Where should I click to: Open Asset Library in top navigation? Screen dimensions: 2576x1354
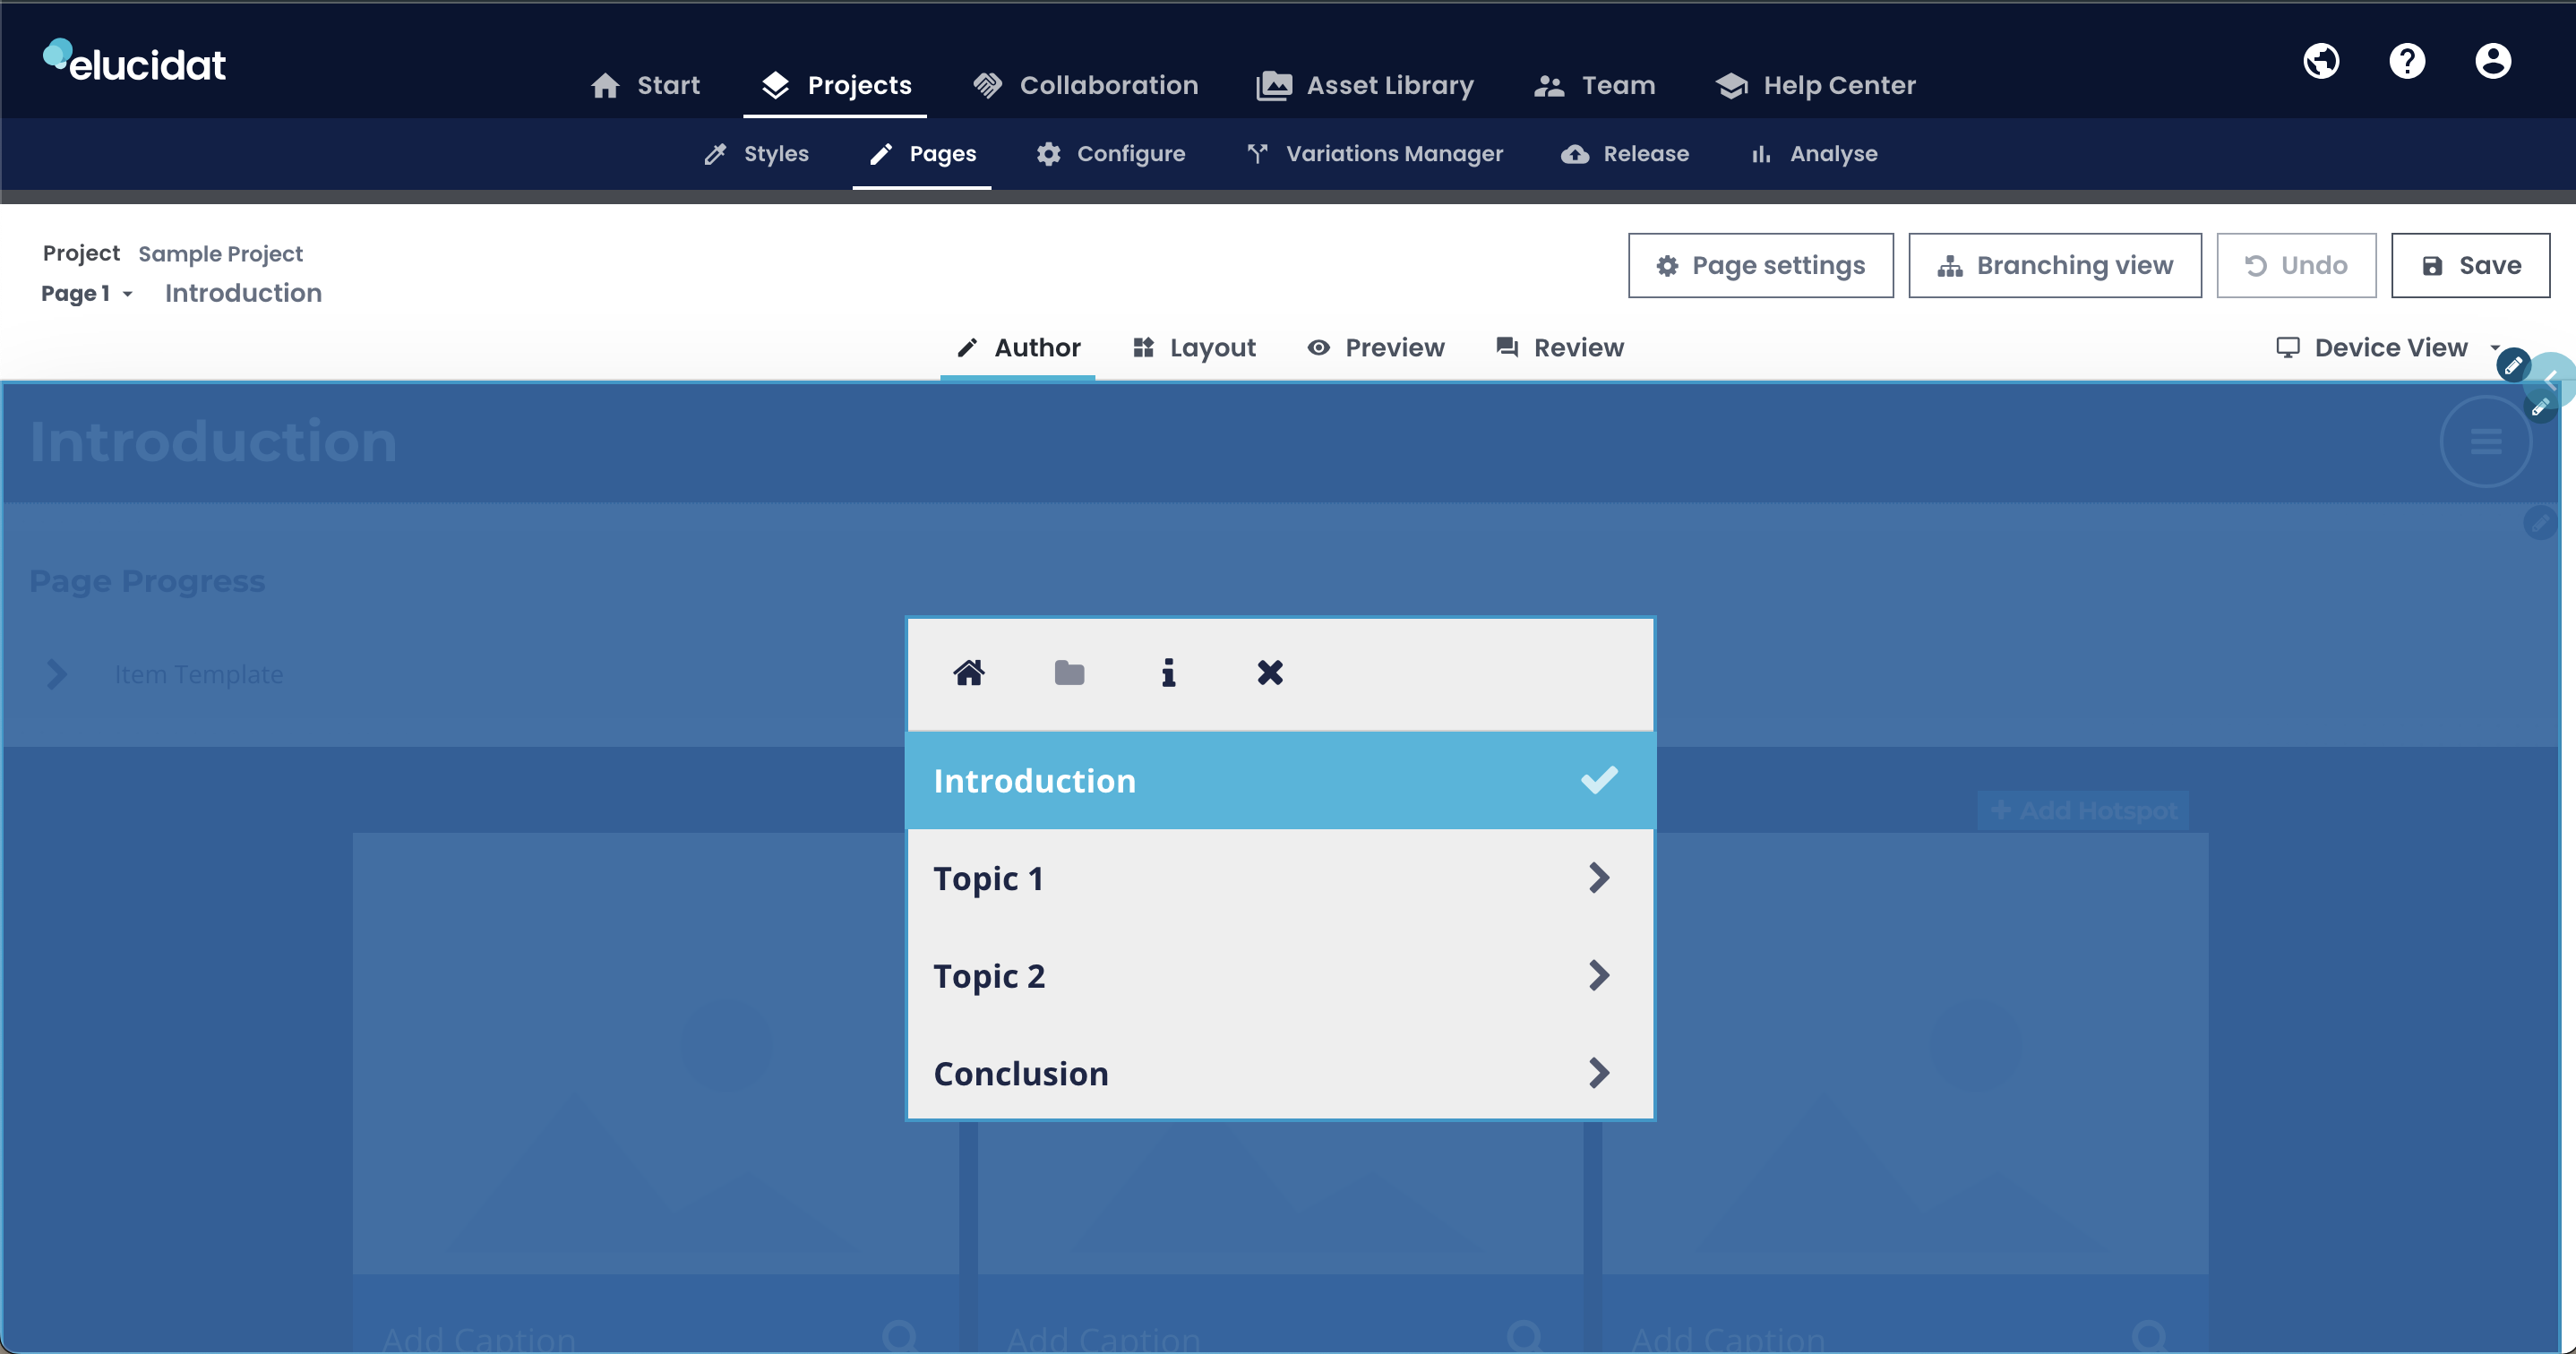[1365, 85]
